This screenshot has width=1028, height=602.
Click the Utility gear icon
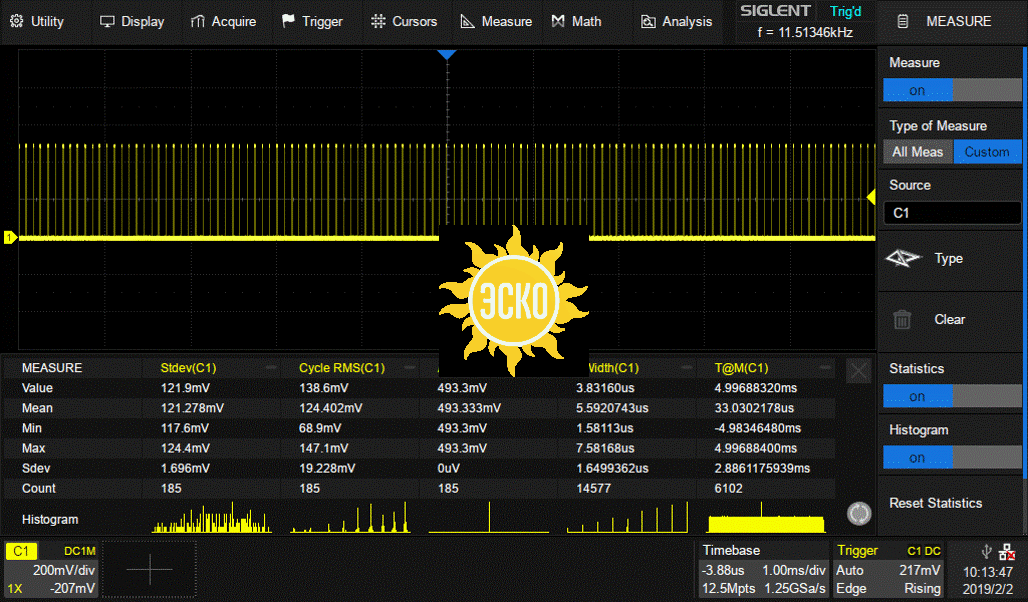pyautogui.click(x=17, y=22)
